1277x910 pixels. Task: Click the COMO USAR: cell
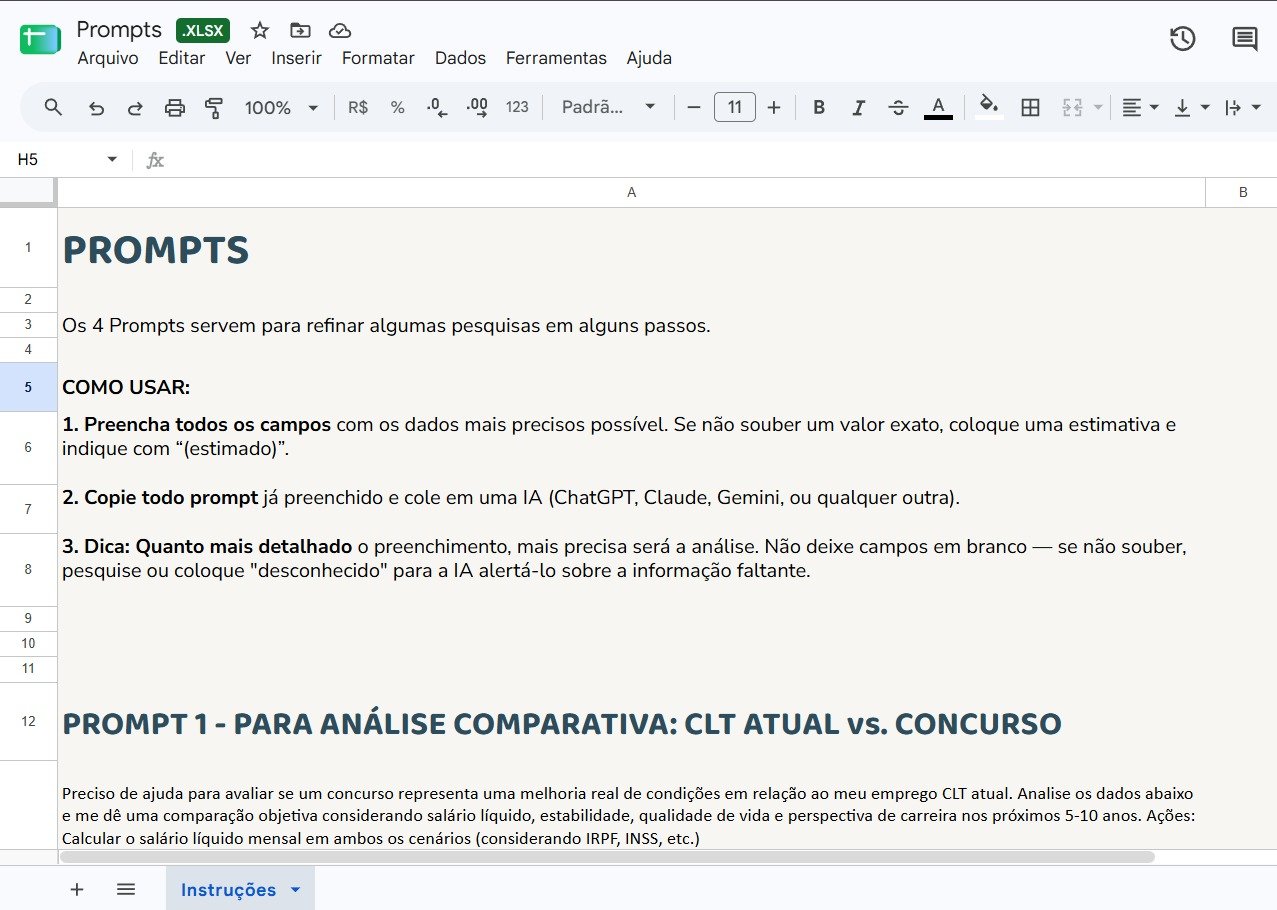(x=631, y=387)
